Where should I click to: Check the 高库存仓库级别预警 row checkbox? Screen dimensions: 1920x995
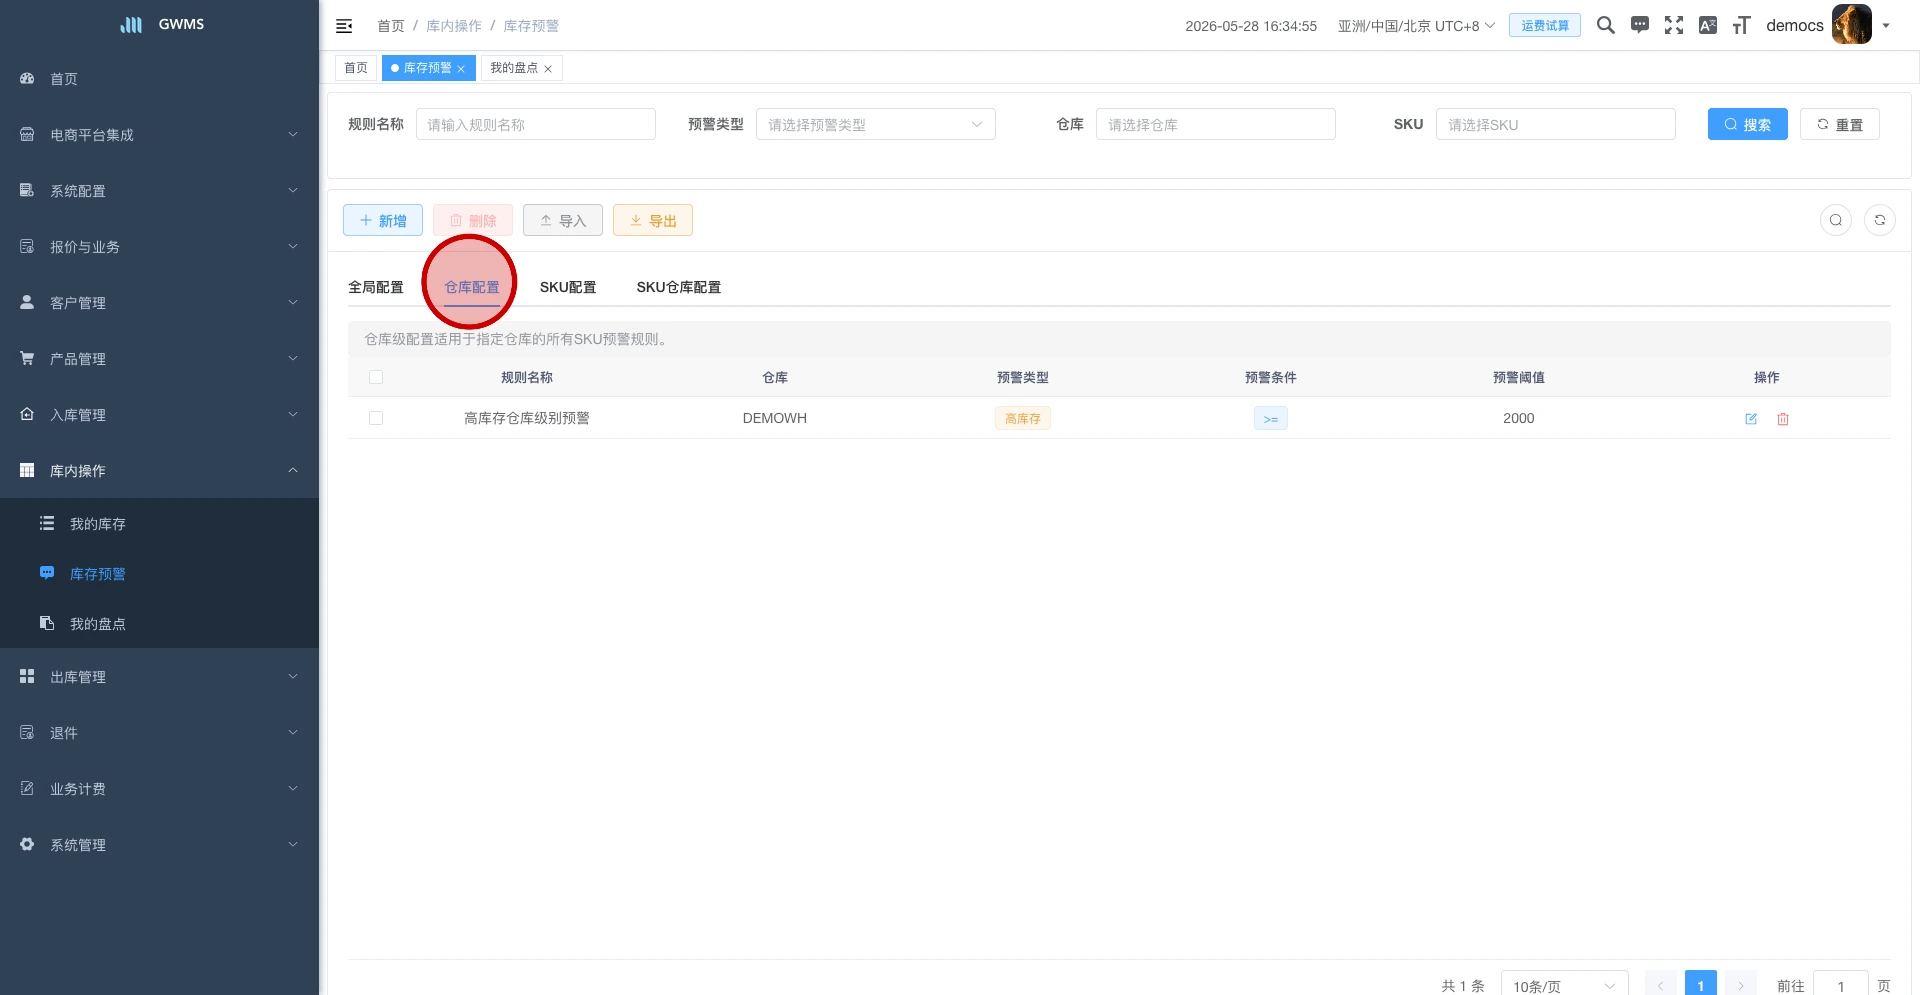click(x=376, y=418)
